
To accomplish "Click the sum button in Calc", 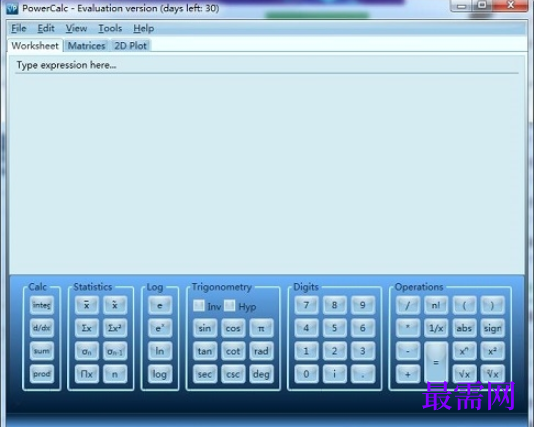I will (42, 351).
